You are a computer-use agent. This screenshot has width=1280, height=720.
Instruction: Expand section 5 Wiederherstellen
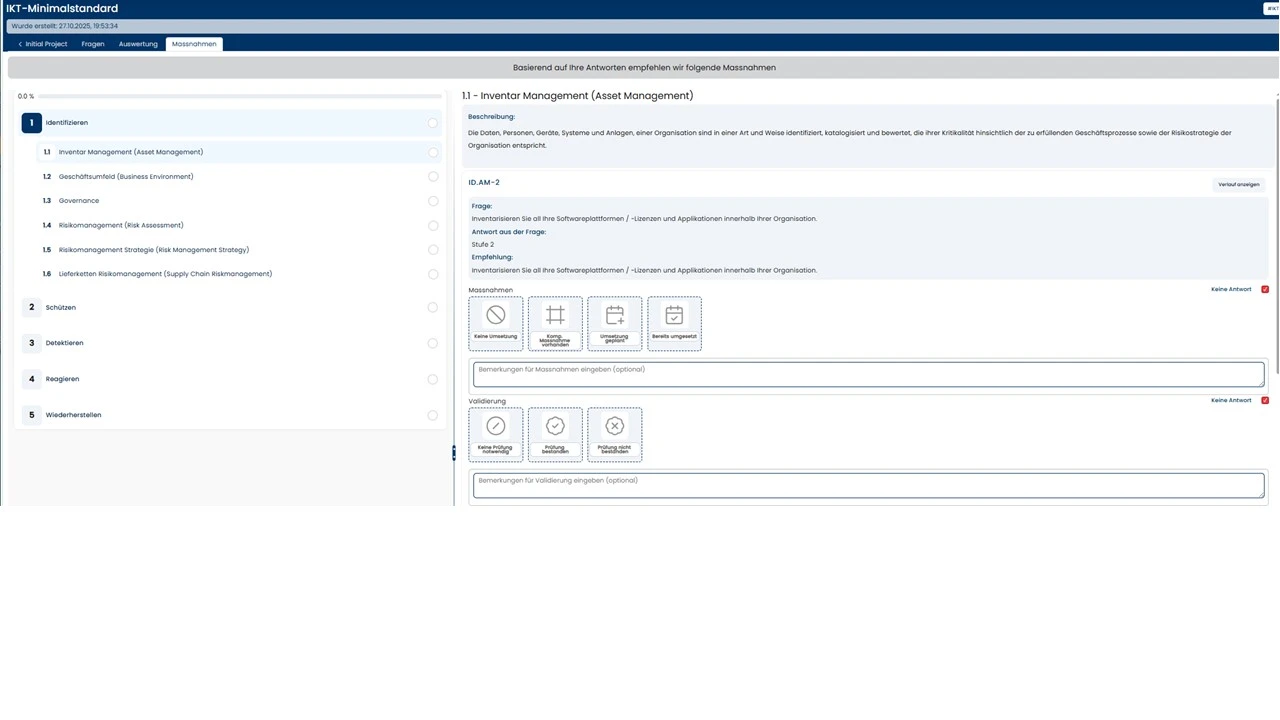point(73,415)
